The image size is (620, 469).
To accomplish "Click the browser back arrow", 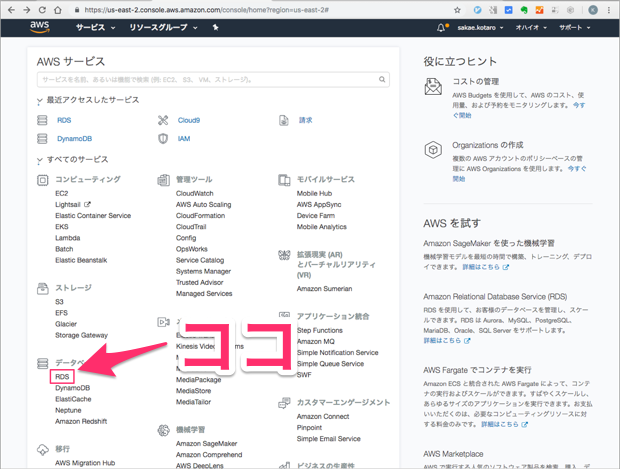I will pyautogui.click(x=11, y=10).
